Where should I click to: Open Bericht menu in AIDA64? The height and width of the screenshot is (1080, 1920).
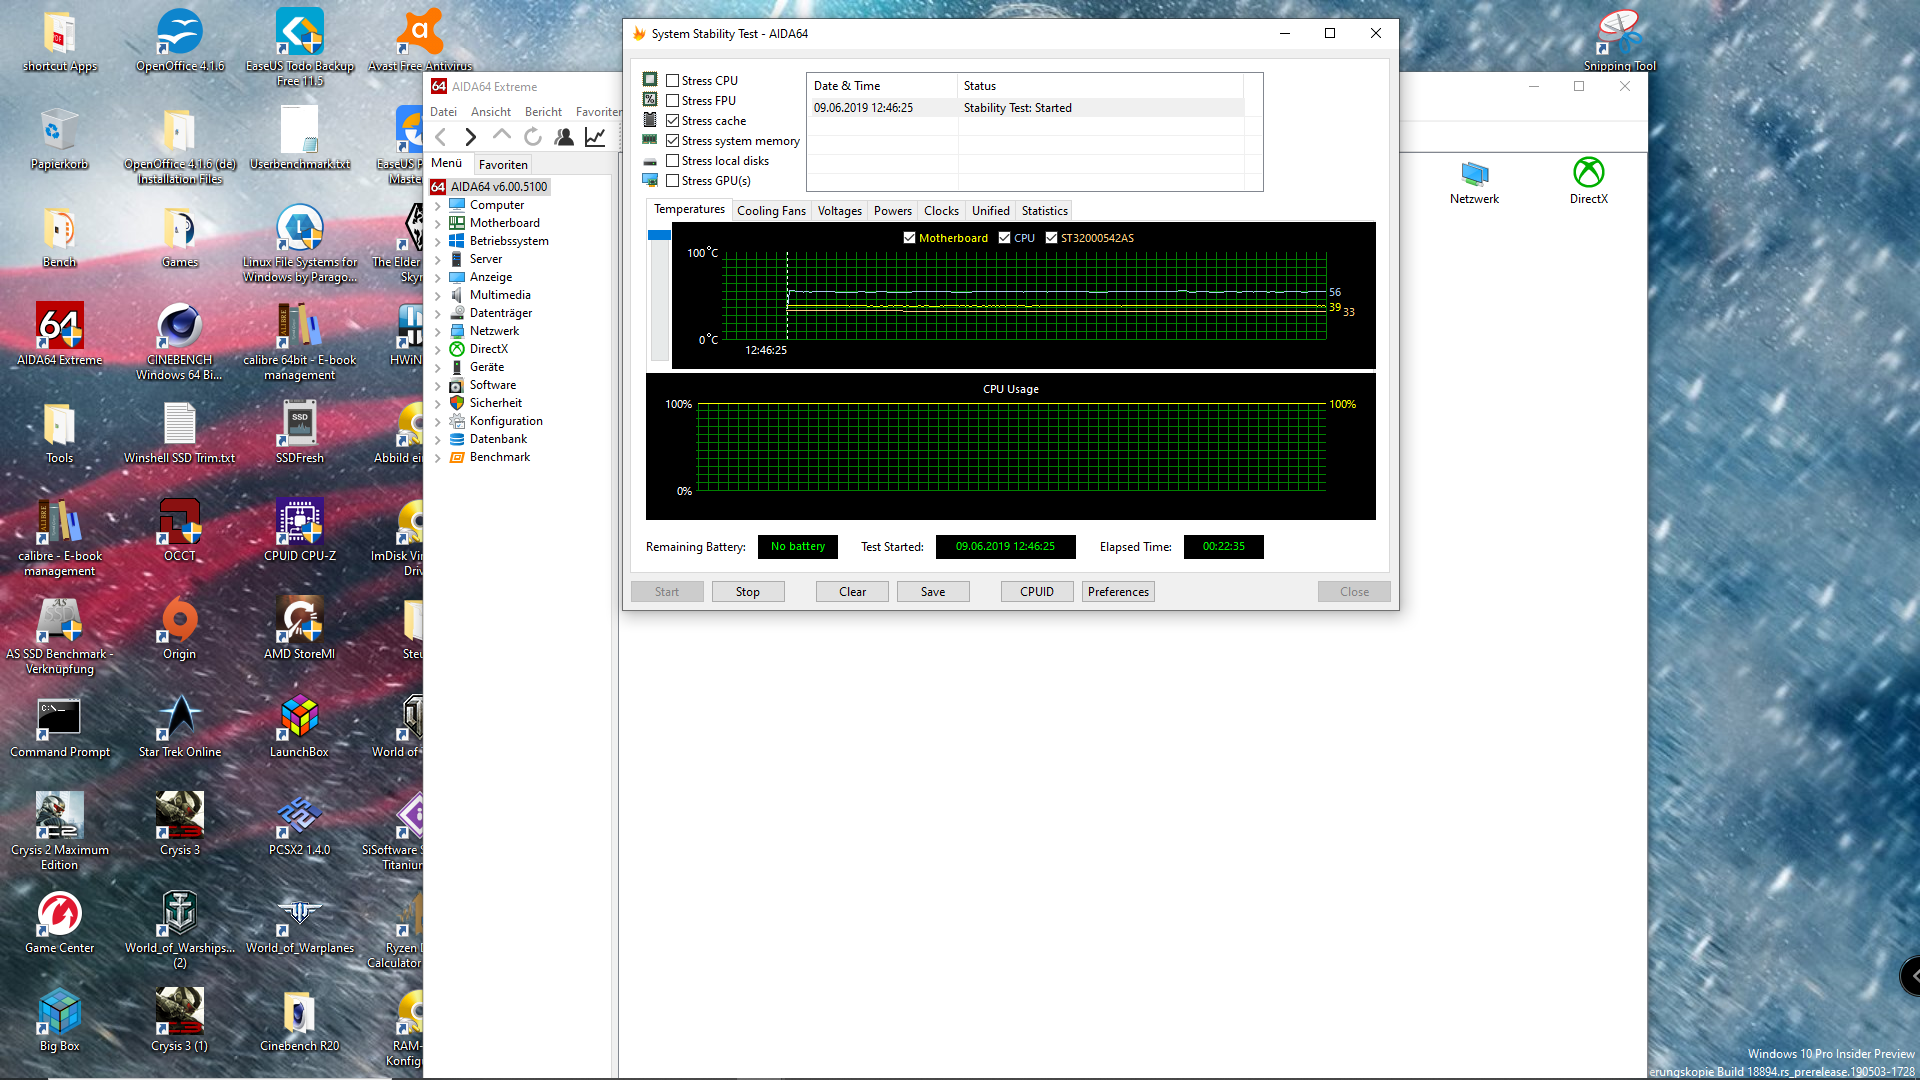click(543, 112)
